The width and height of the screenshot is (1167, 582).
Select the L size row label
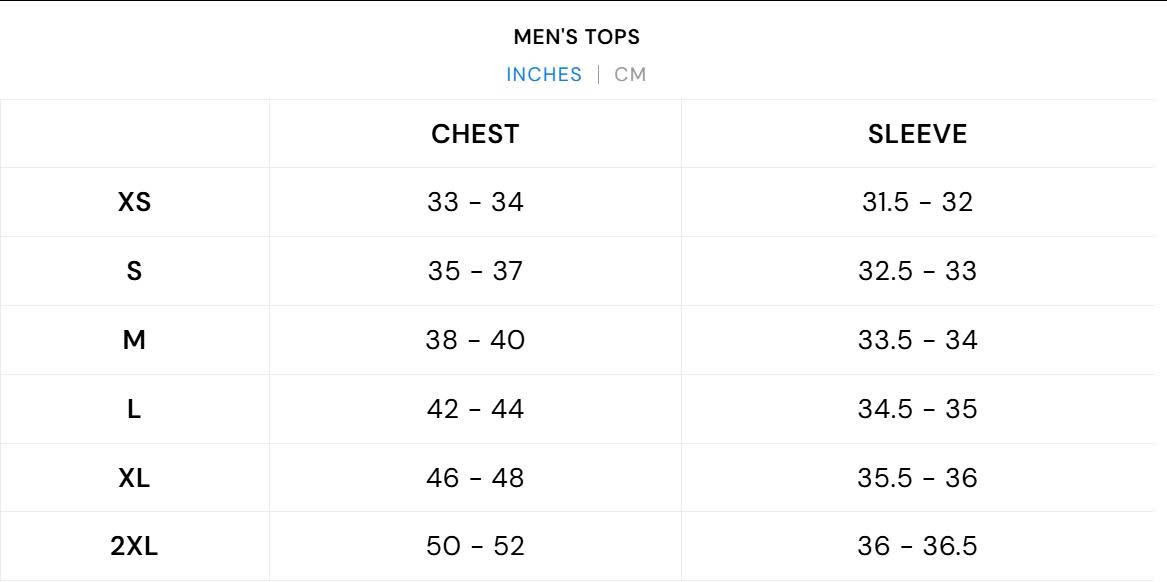134,409
